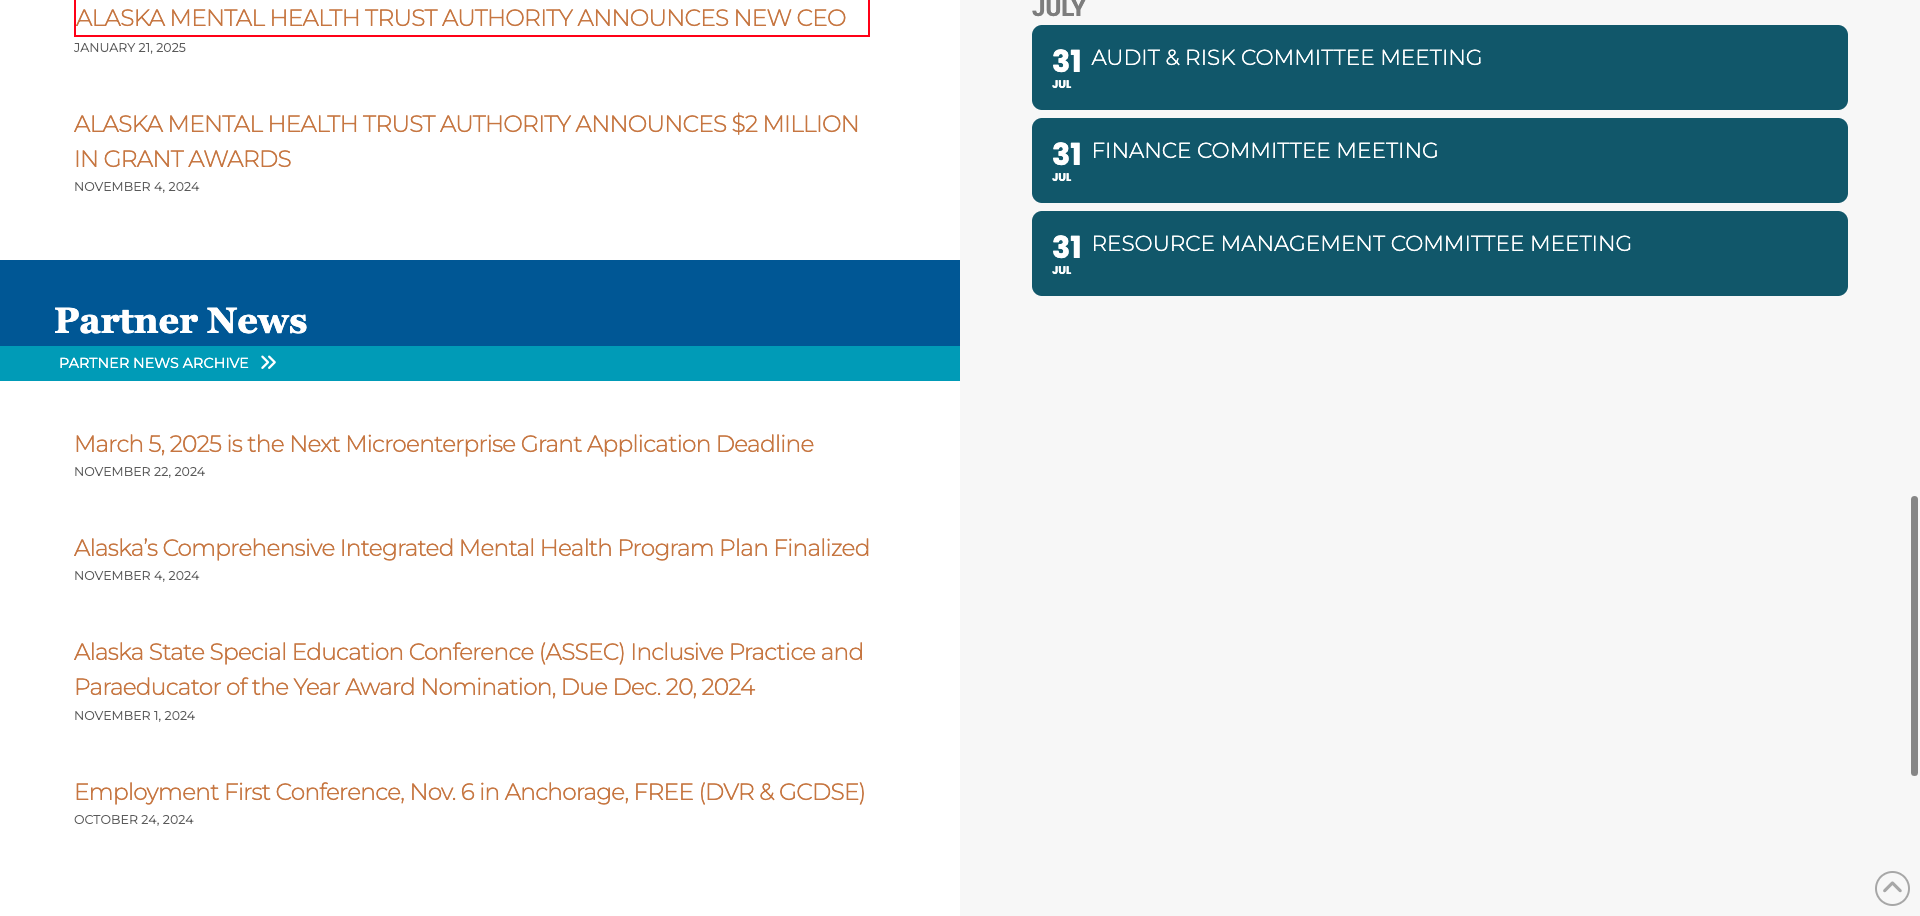
Task: Click the Partner News section heading
Action: click(181, 320)
